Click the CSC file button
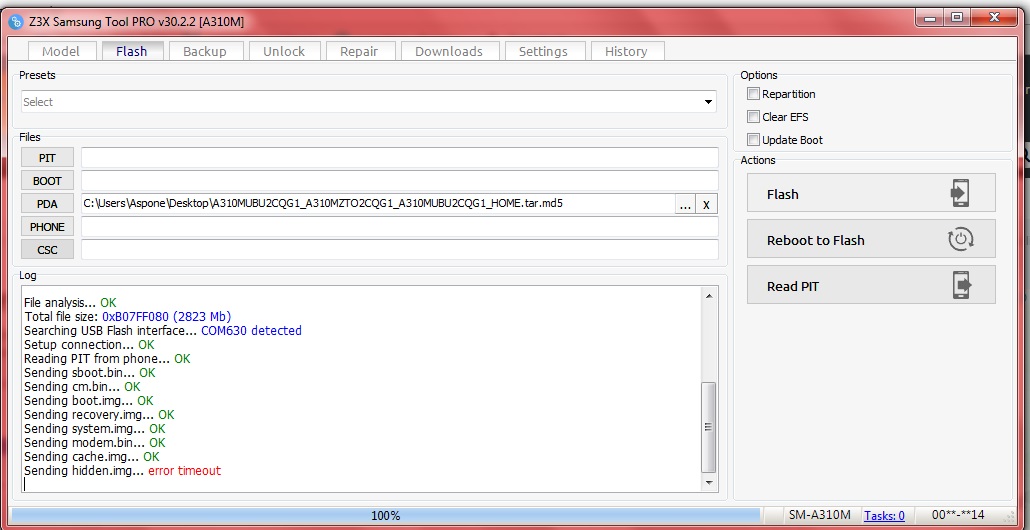 pos(47,250)
